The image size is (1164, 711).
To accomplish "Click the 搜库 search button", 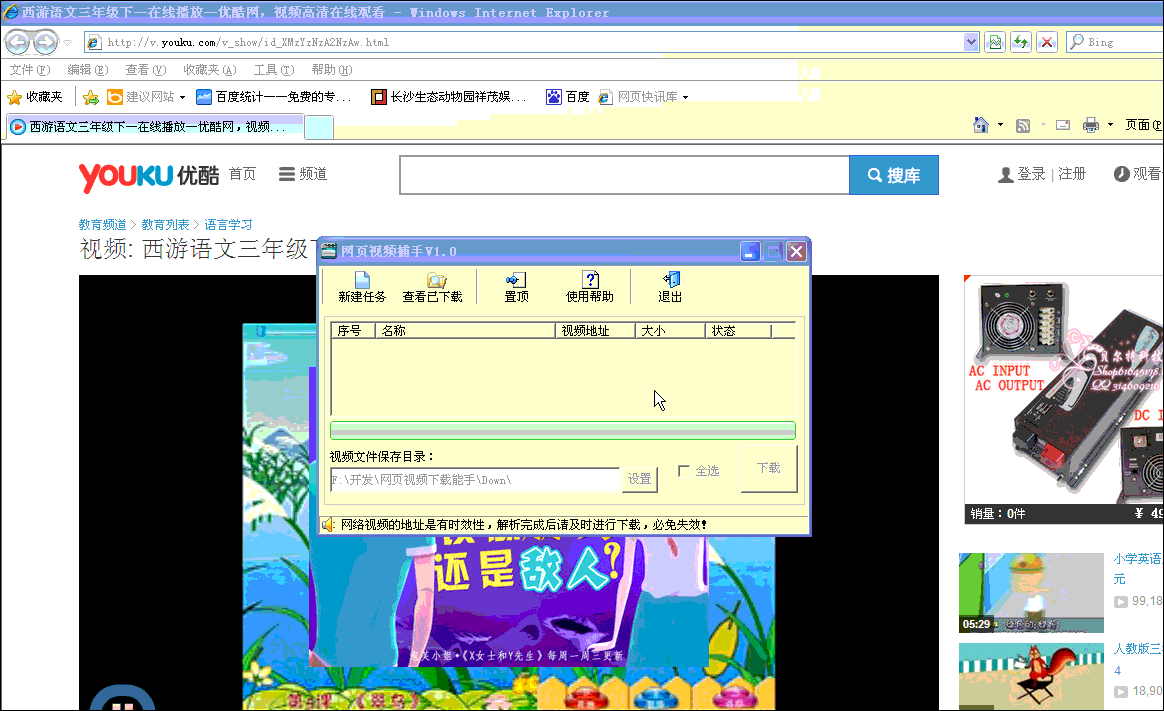I will [894, 175].
